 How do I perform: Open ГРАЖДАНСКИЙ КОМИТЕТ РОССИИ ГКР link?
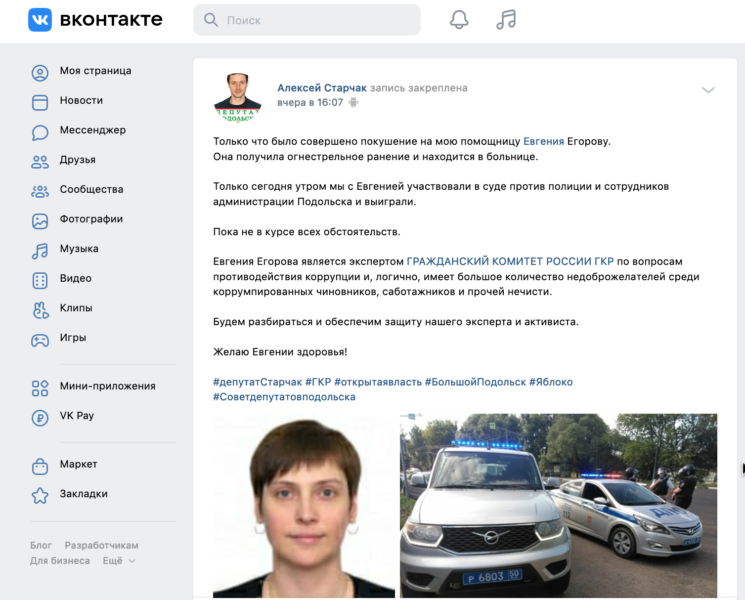pos(510,261)
